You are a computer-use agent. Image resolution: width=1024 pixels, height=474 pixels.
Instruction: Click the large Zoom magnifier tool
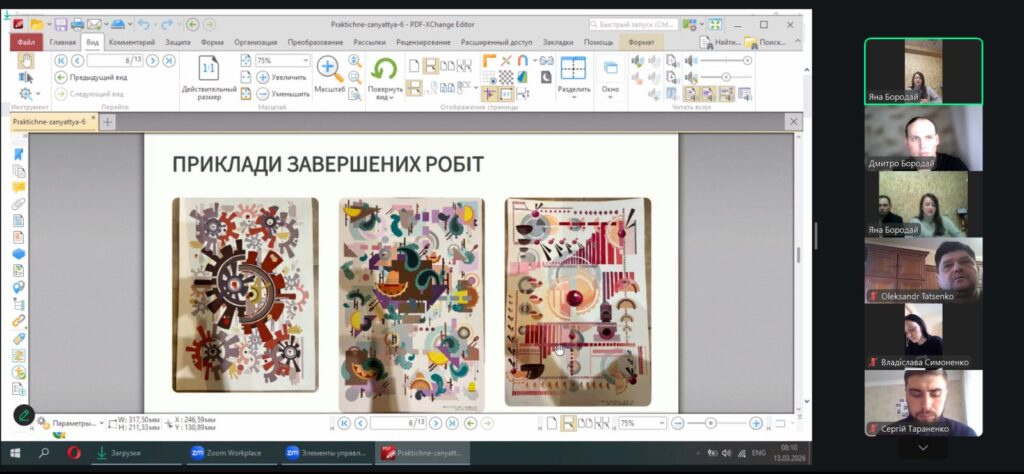[x=329, y=68]
